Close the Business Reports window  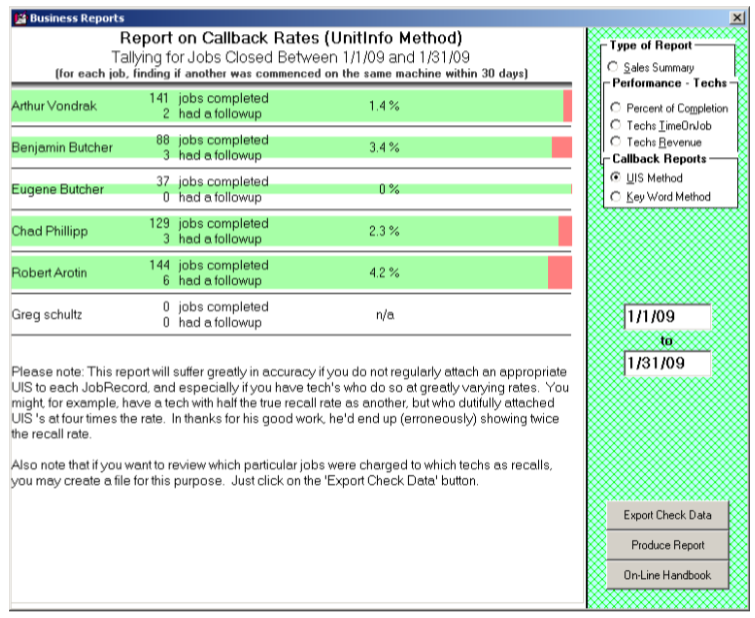coord(737,18)
